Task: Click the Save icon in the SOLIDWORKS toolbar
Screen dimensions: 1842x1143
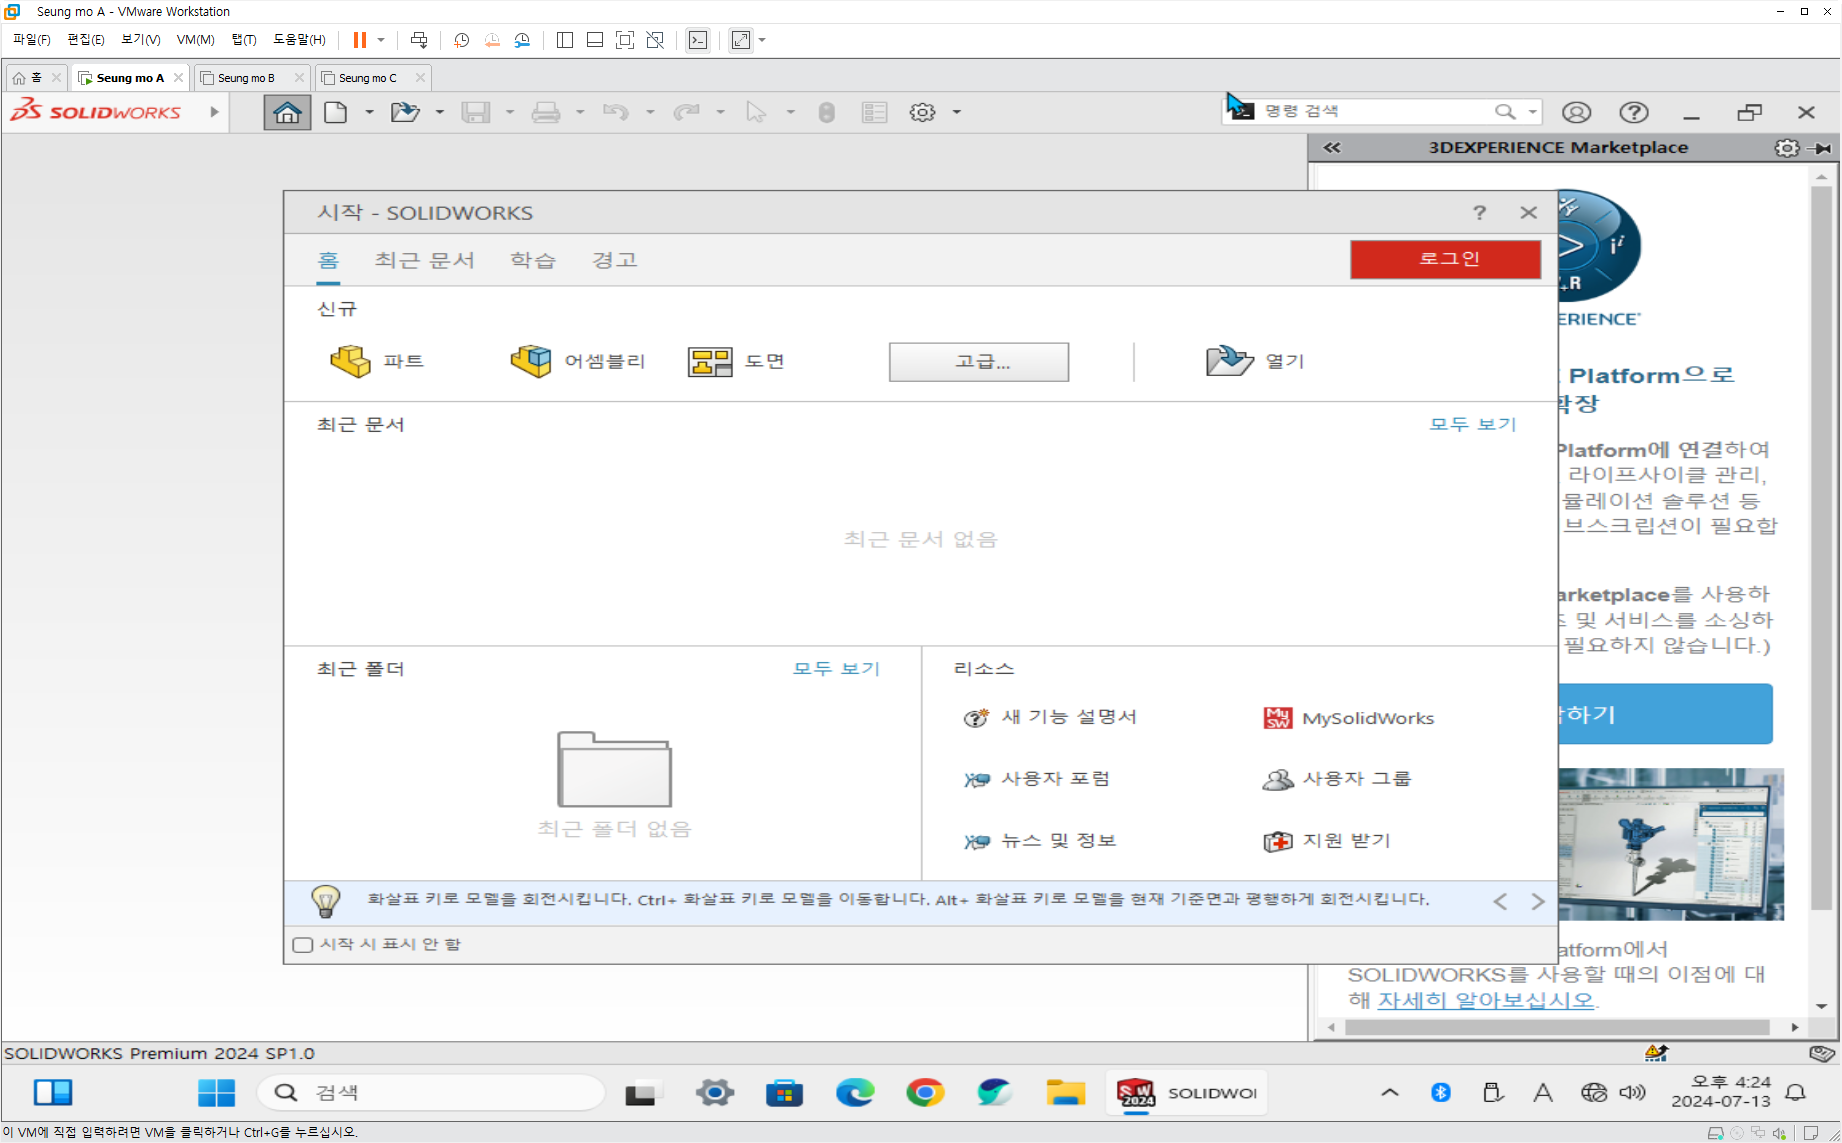Action: pos(476,112)
